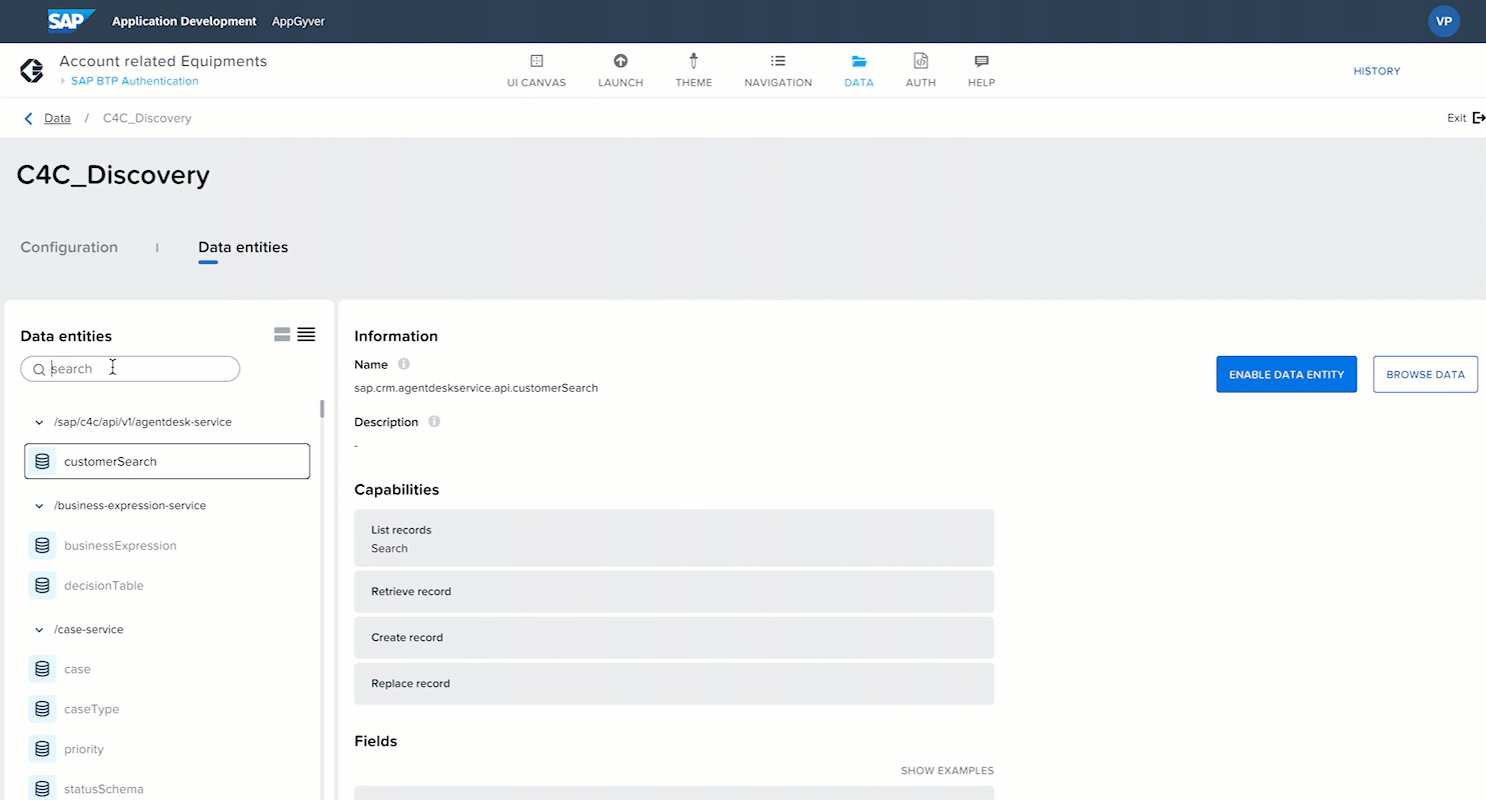Select the statusSchema entity

coord(167,788)
